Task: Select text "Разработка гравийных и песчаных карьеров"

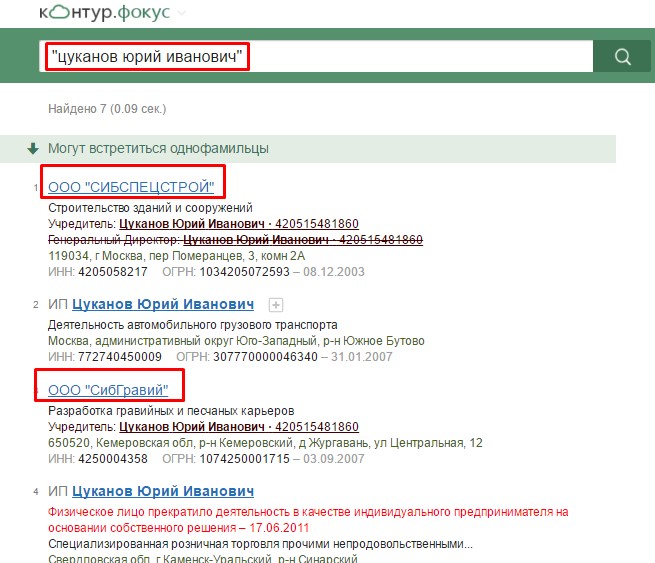Action: 171,411
